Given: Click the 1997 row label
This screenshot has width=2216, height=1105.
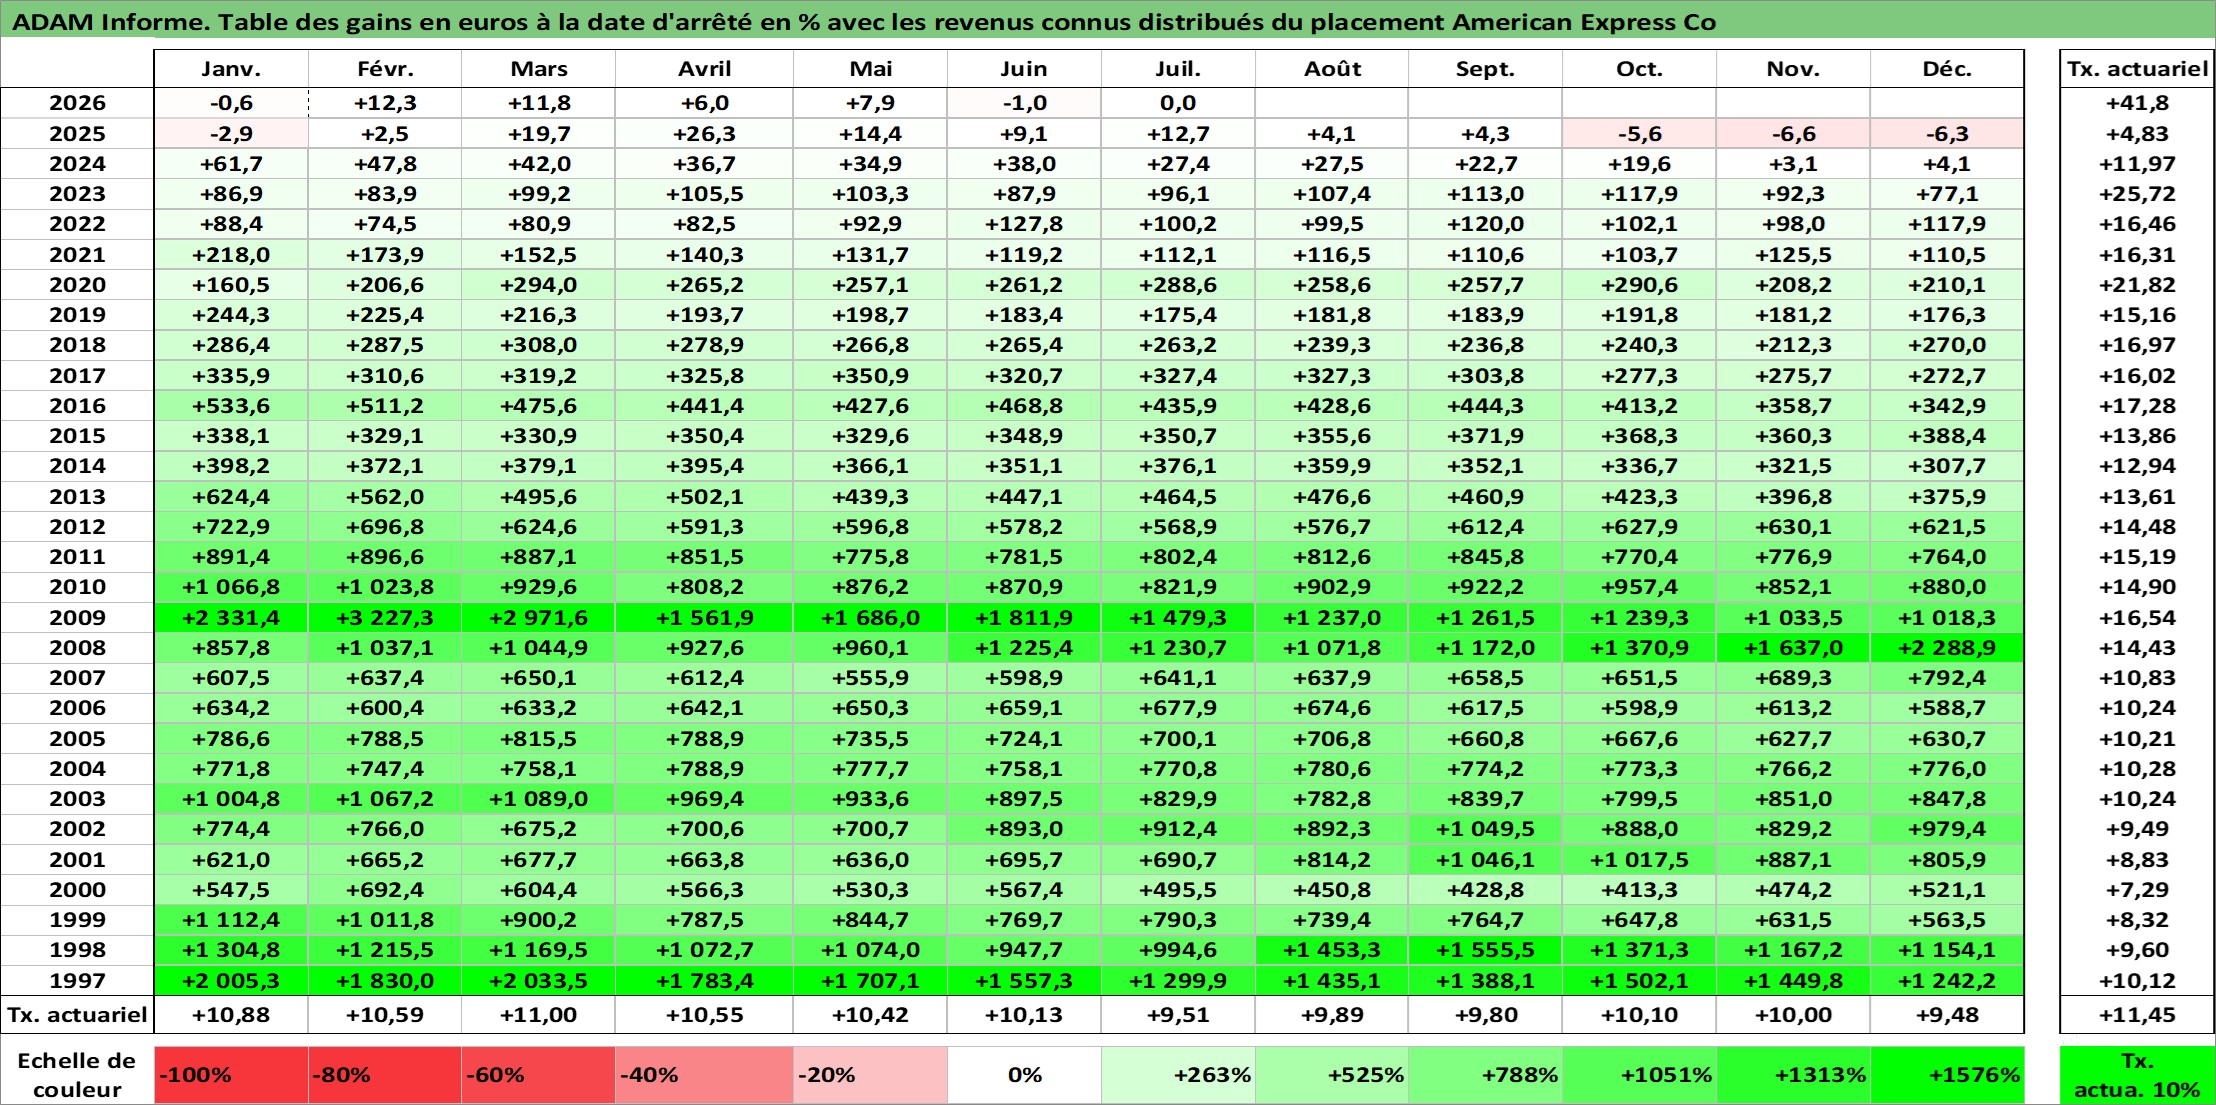Looking at the screenshot, I should pyautogui.click(x=77, y=981).
